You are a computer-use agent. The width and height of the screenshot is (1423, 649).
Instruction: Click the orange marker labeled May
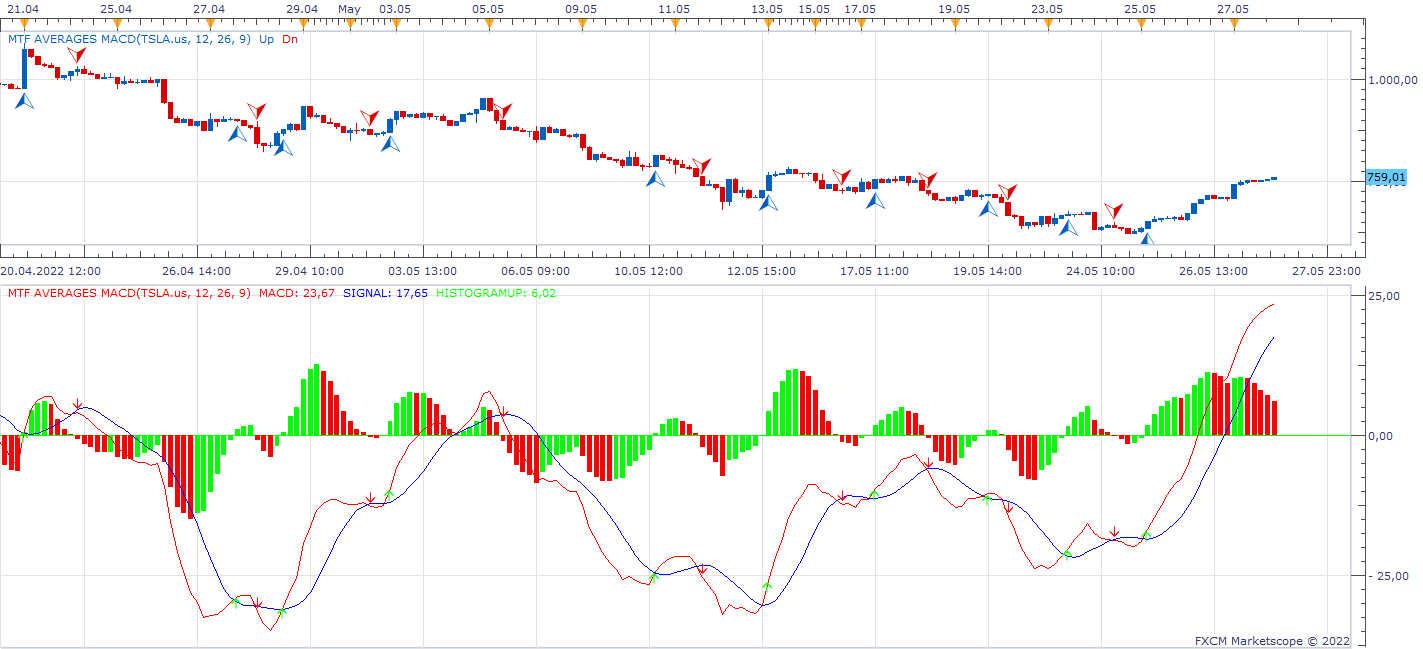348,23
